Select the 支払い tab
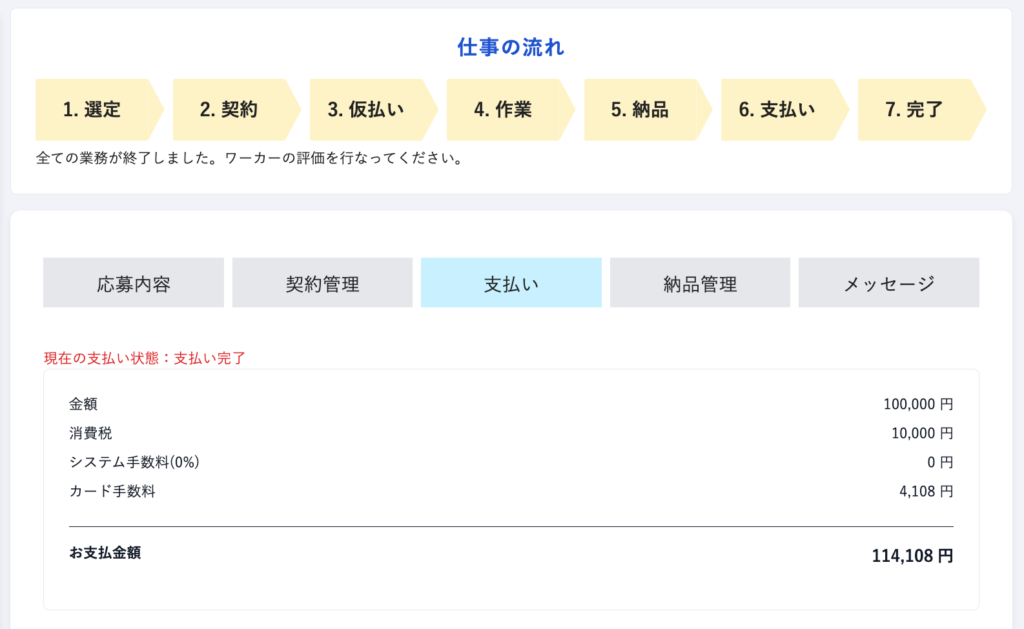This screenshot has width=1024, height=629. coord(511,283)
